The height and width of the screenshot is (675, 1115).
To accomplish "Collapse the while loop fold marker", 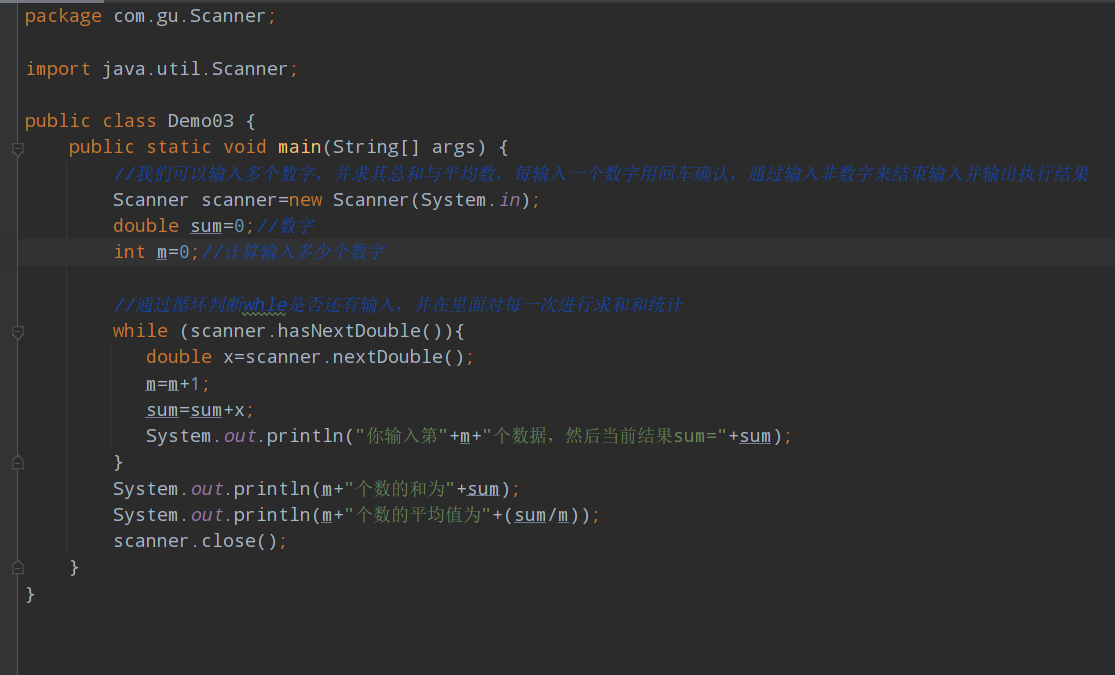I will click(17, 331).
